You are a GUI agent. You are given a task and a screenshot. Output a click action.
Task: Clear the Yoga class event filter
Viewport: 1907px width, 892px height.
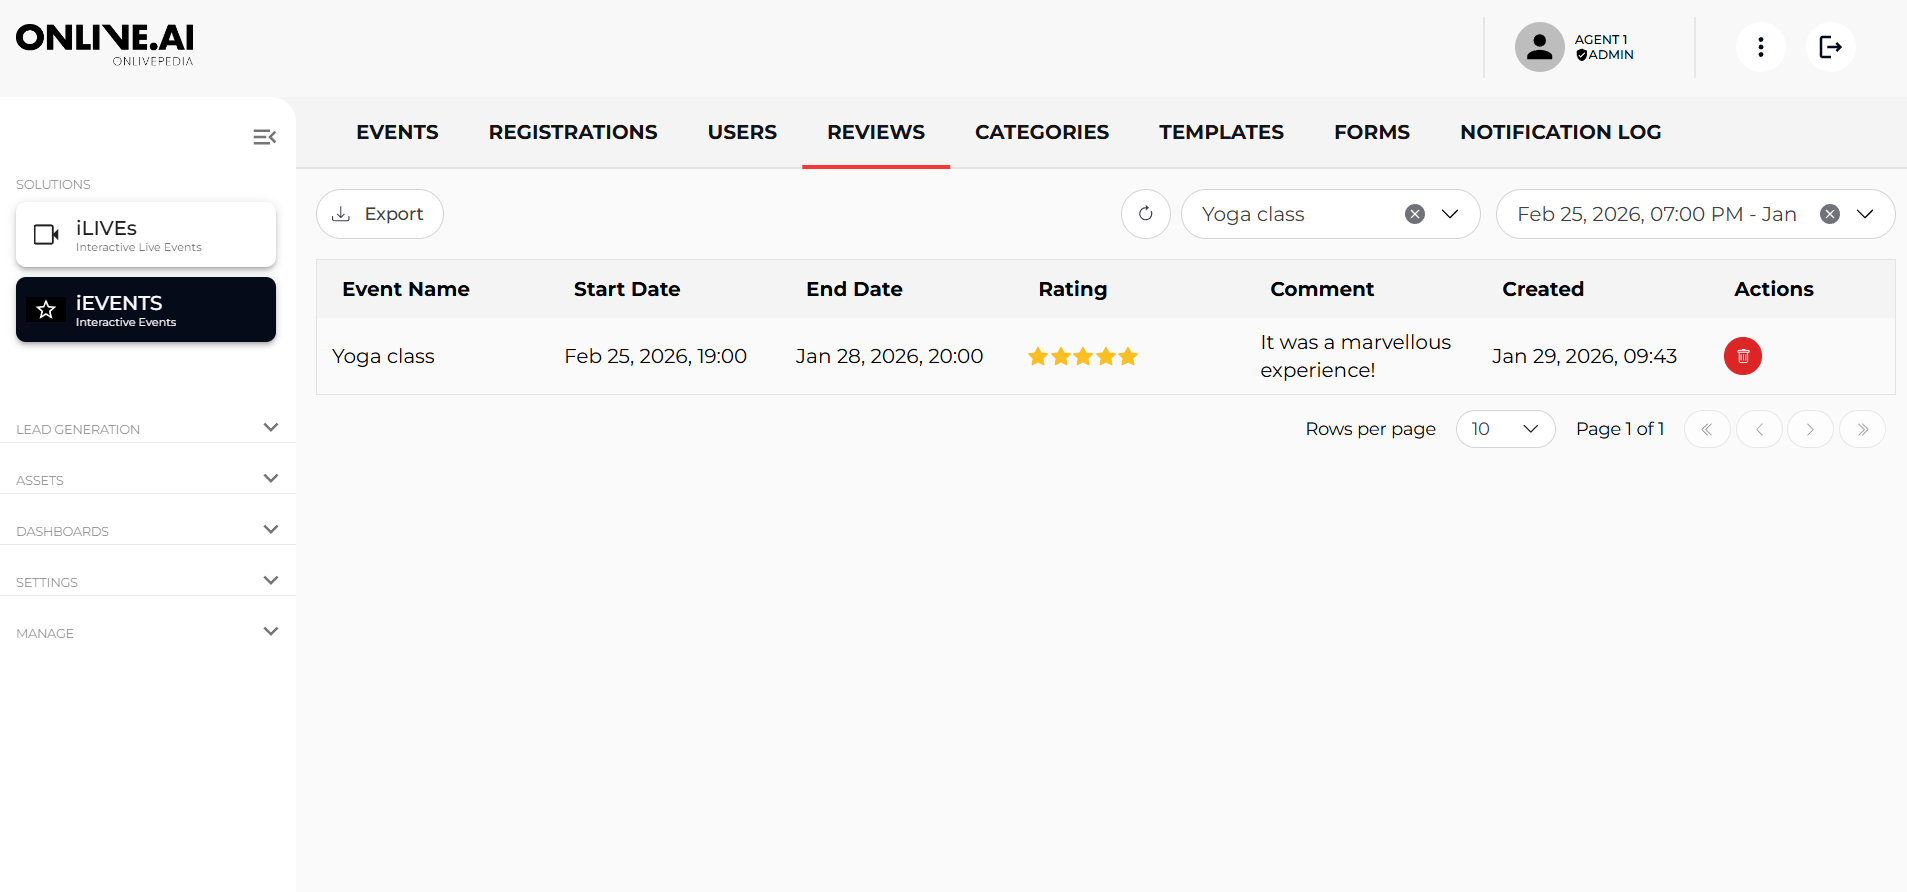click(x=1414, y=214)
